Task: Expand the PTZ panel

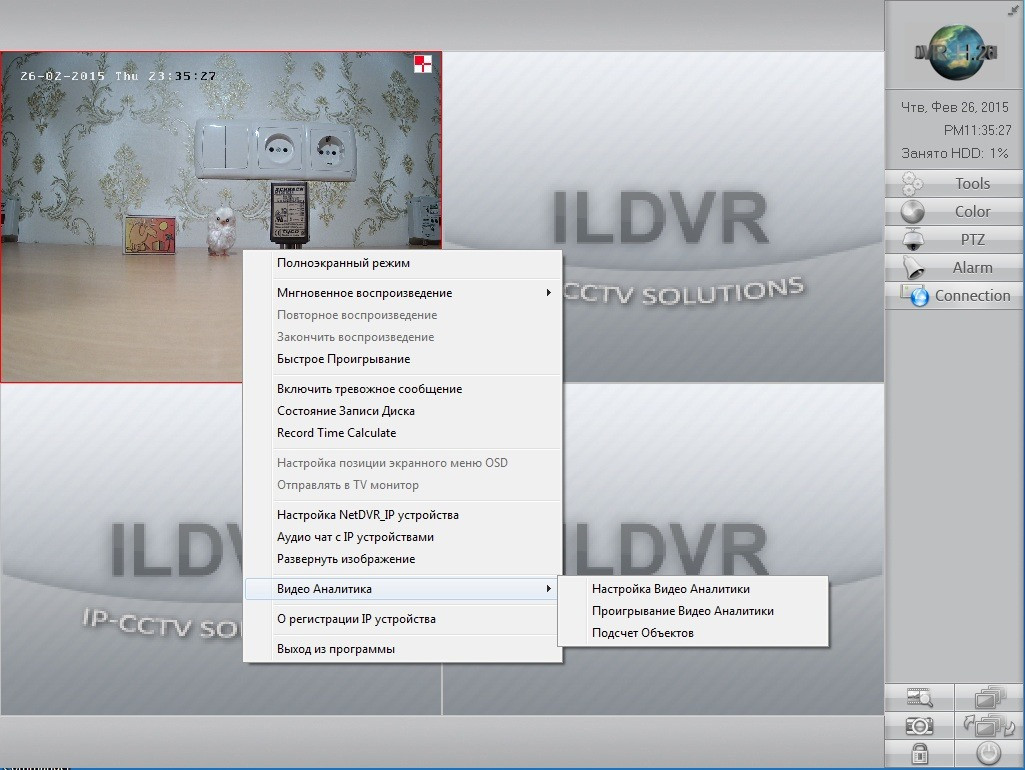Action: point(954,239)
